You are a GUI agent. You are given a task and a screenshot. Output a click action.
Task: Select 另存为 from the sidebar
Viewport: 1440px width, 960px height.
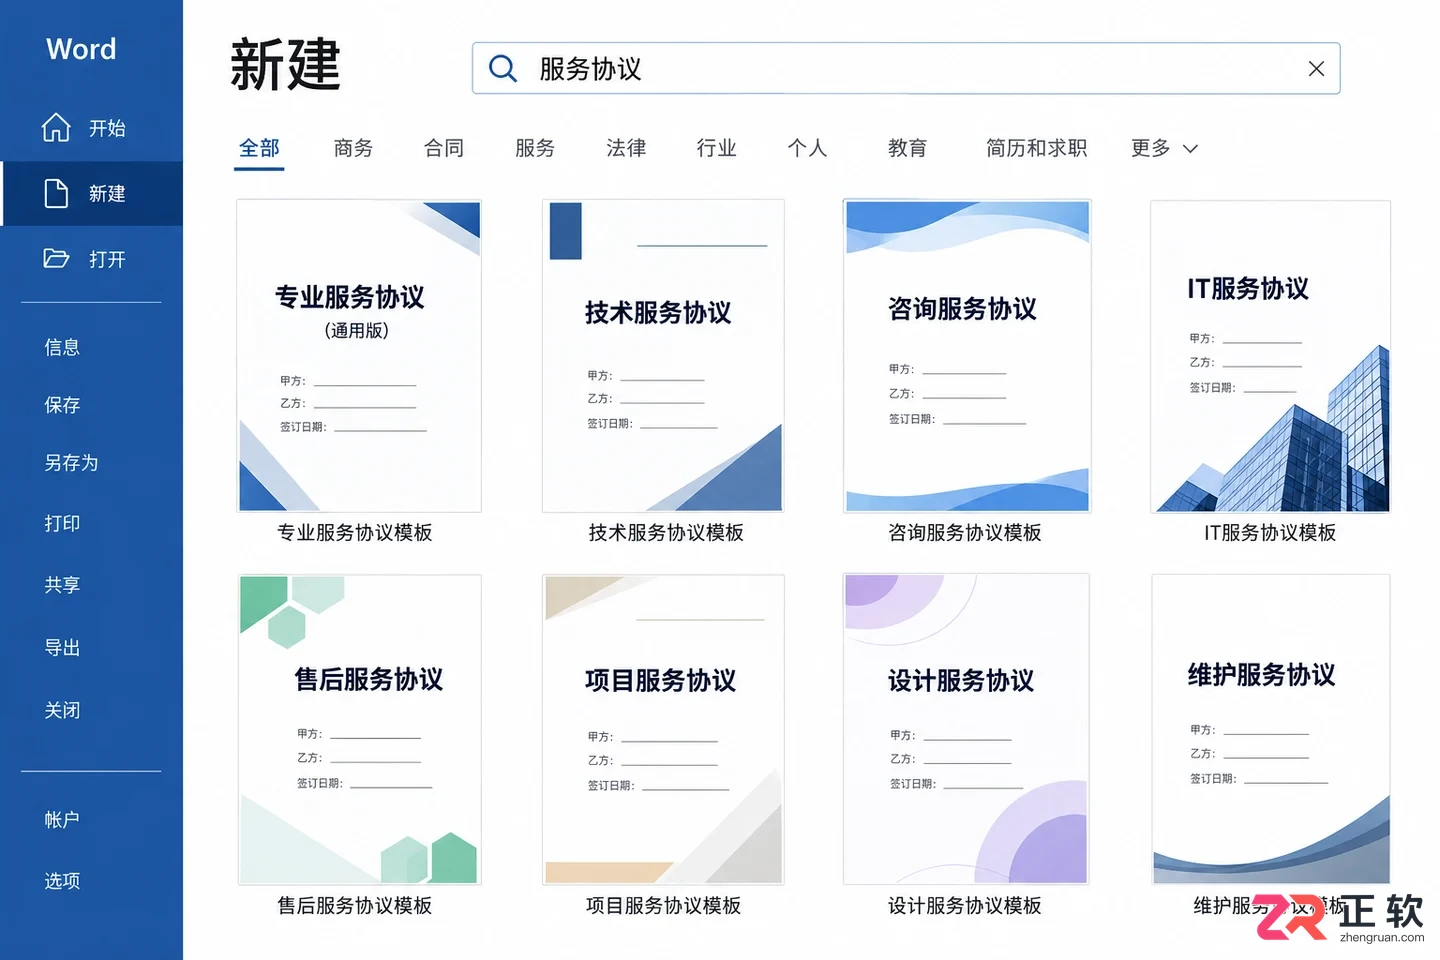pyautogui.click(x=71, y=463)
